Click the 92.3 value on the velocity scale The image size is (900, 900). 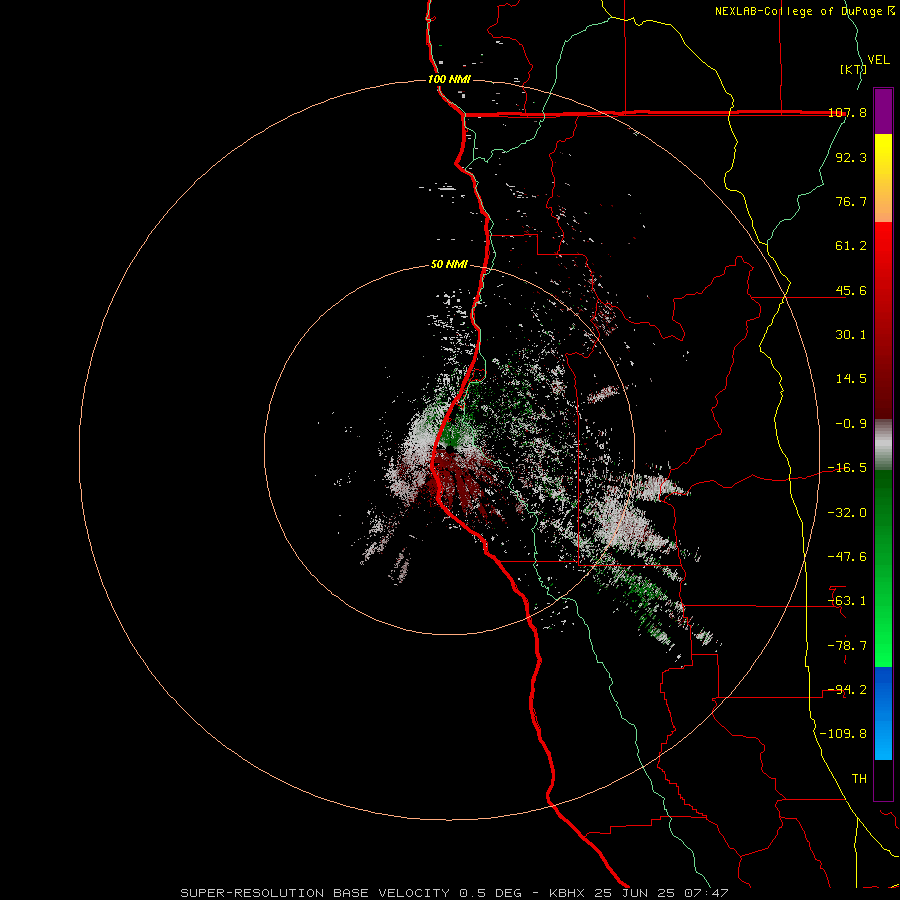(x=851, y=157)
